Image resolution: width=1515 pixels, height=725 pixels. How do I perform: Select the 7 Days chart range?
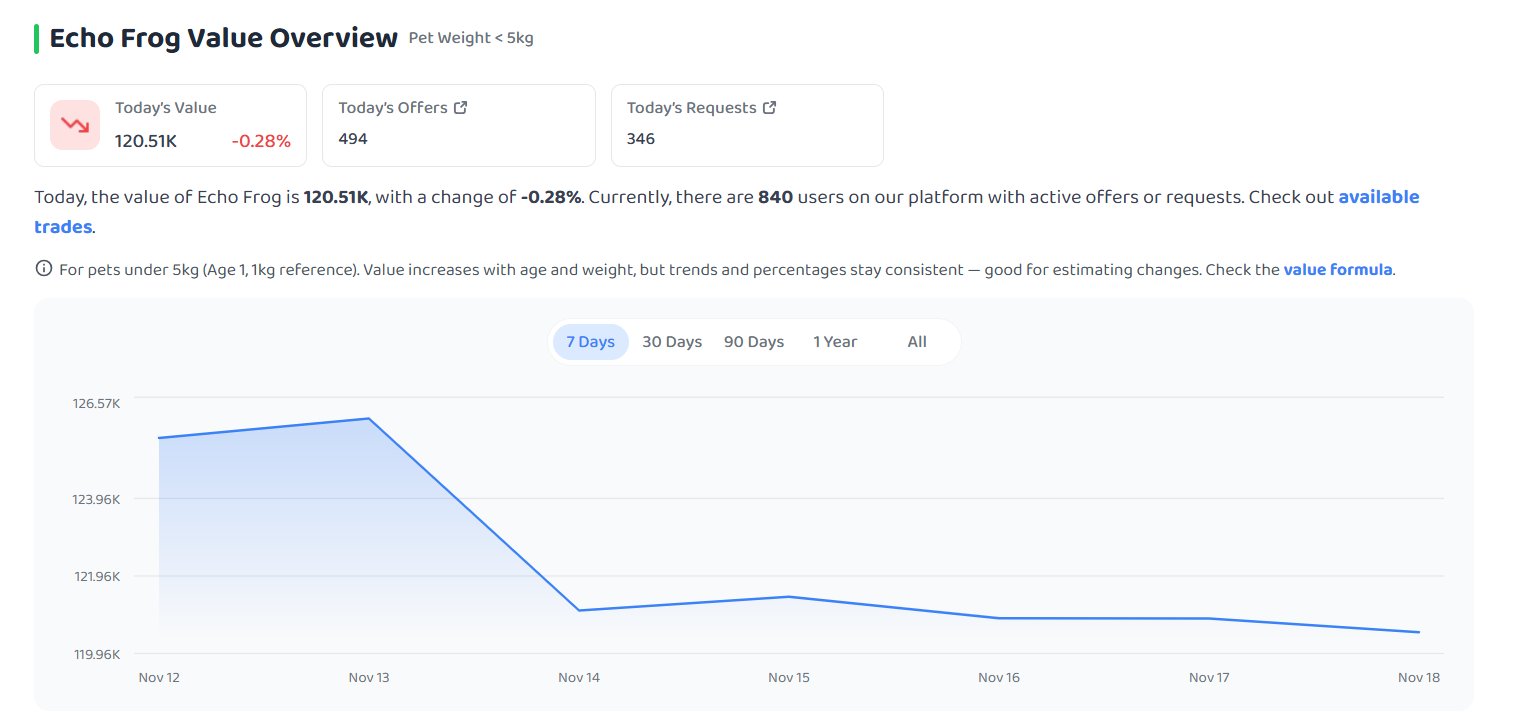coord(590,342)
